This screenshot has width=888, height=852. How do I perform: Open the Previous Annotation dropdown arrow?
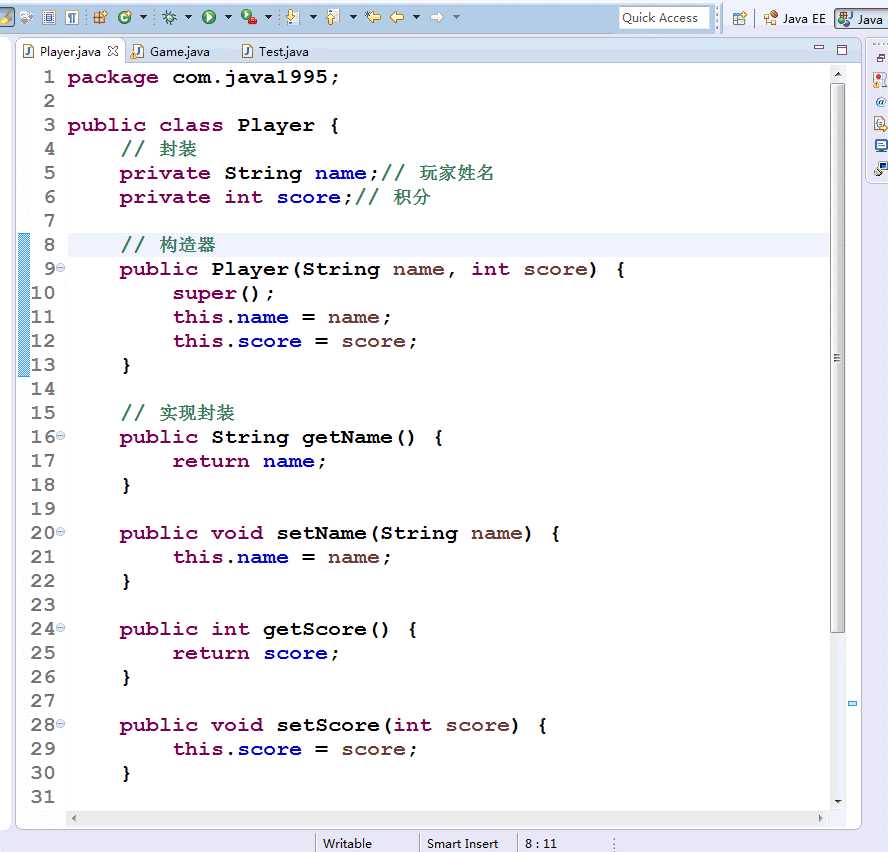tap(353, 18)
